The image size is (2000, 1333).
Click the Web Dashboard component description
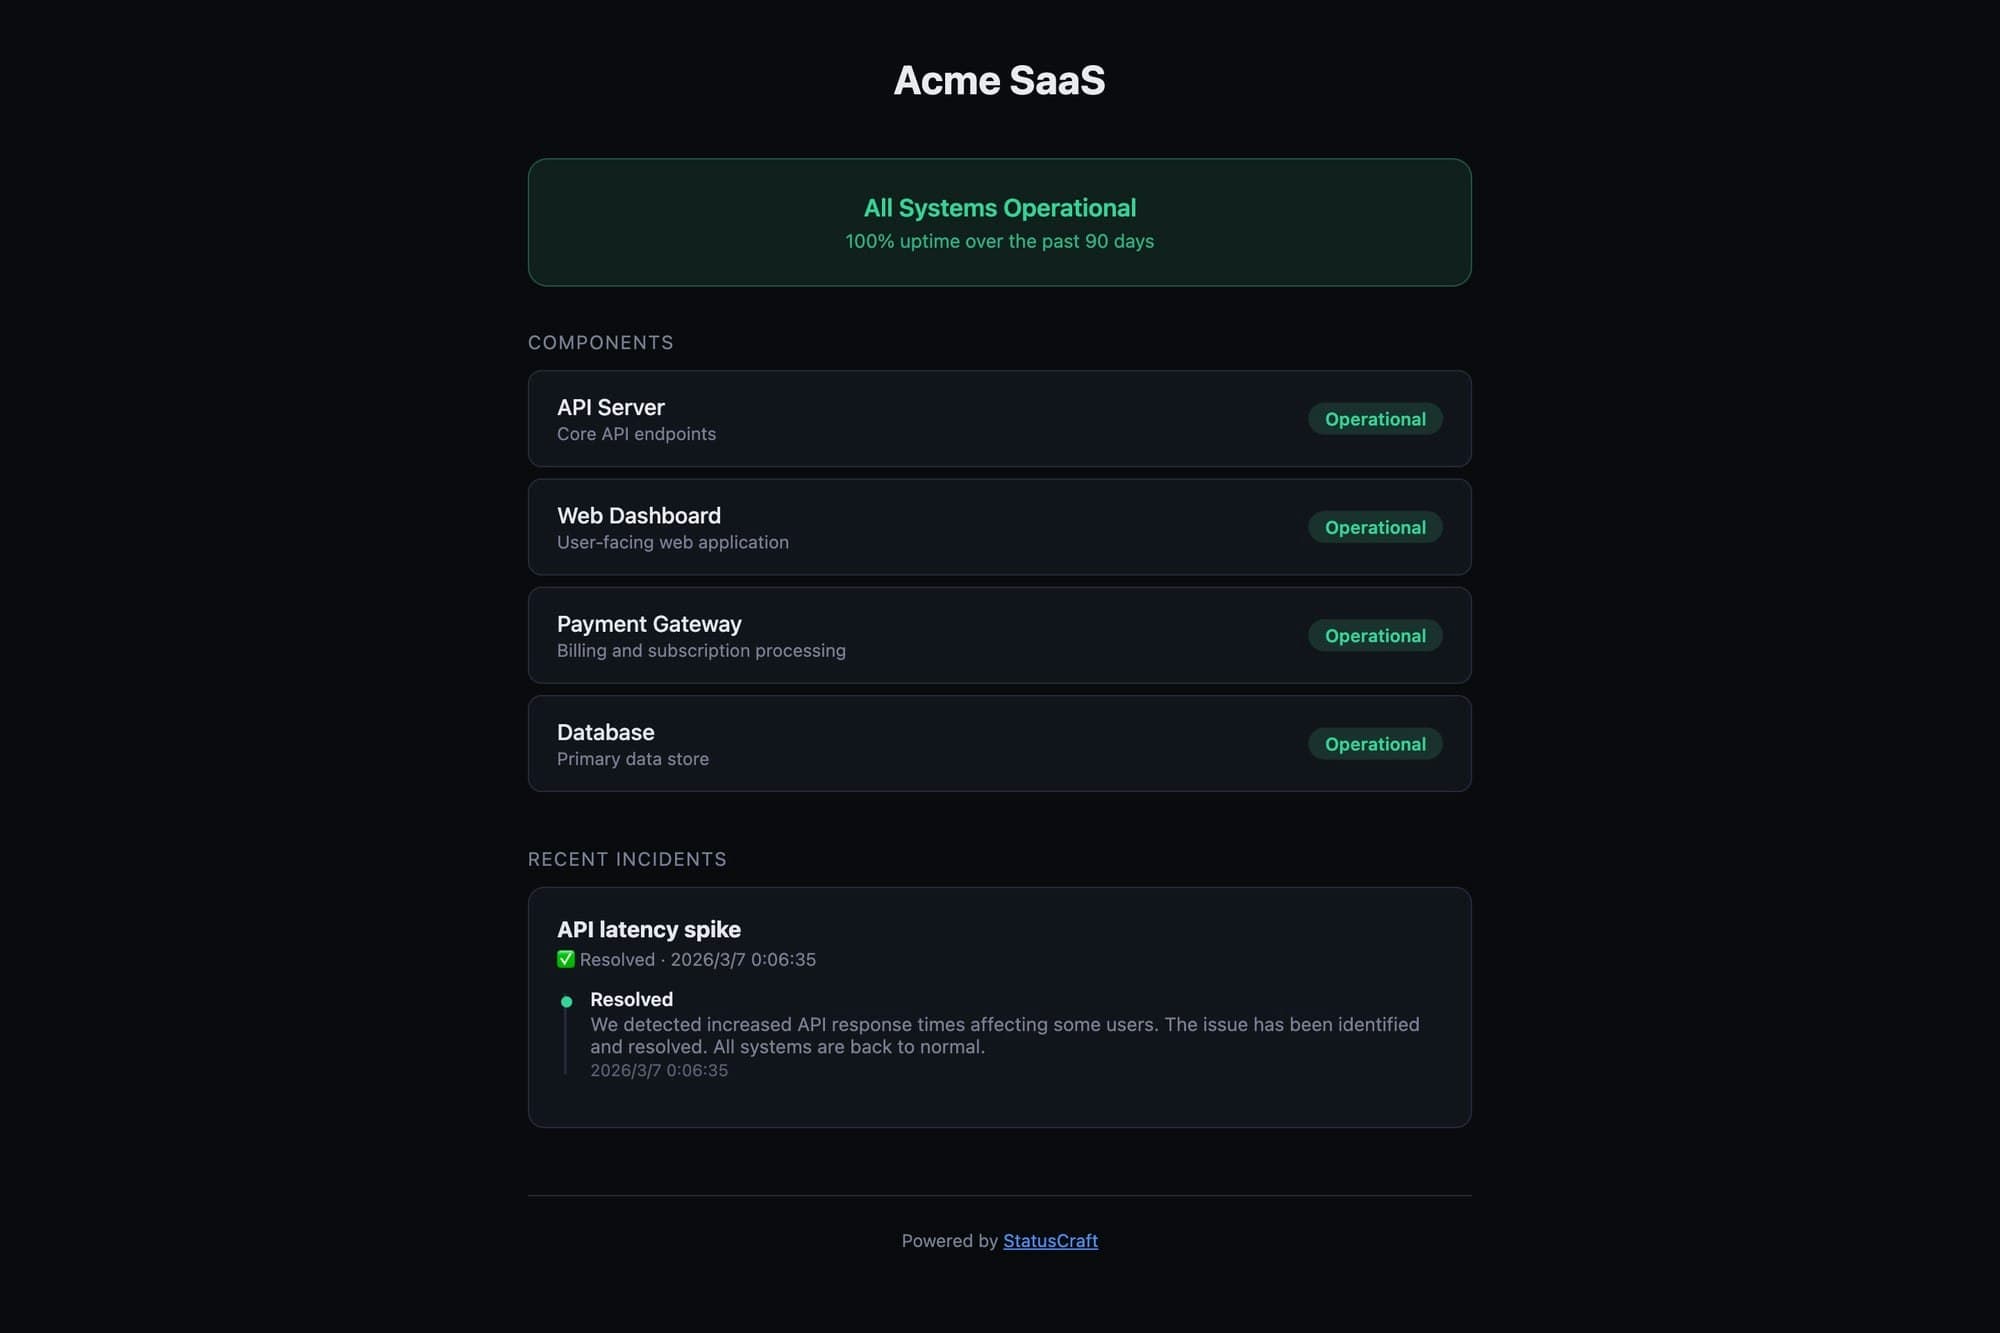672,542
